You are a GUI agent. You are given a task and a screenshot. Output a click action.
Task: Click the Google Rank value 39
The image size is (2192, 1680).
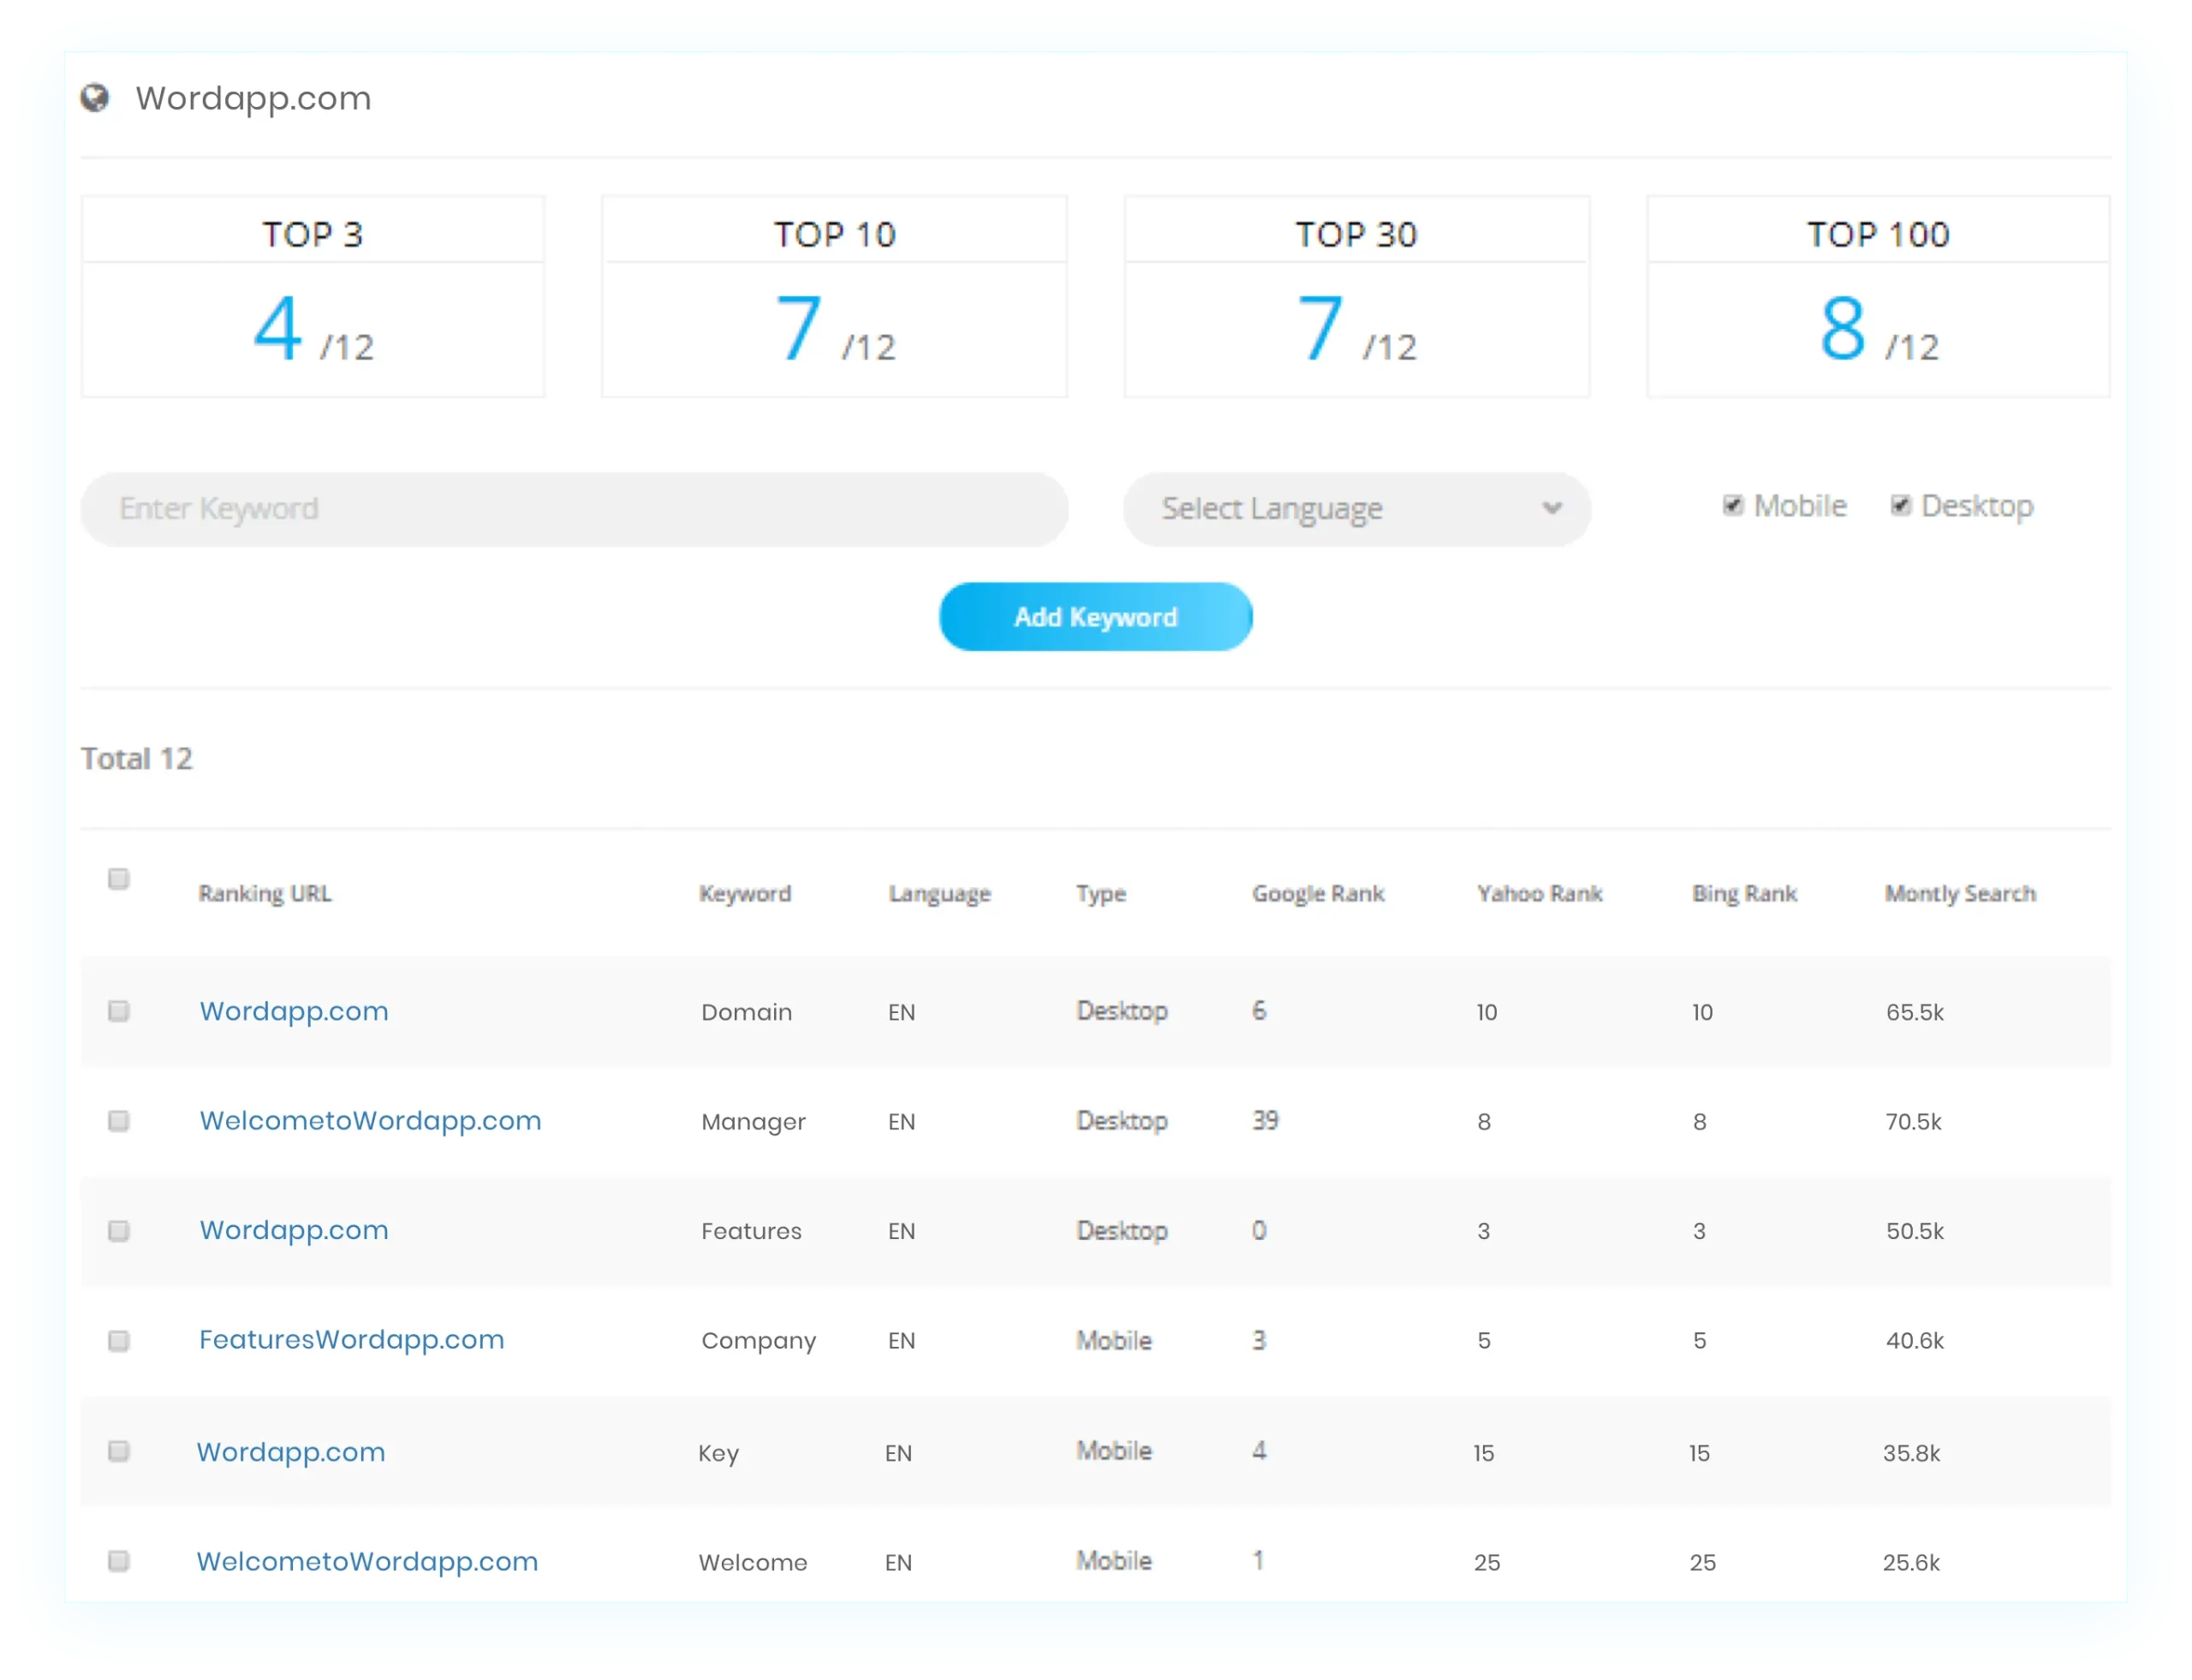coord(1265,1121)
